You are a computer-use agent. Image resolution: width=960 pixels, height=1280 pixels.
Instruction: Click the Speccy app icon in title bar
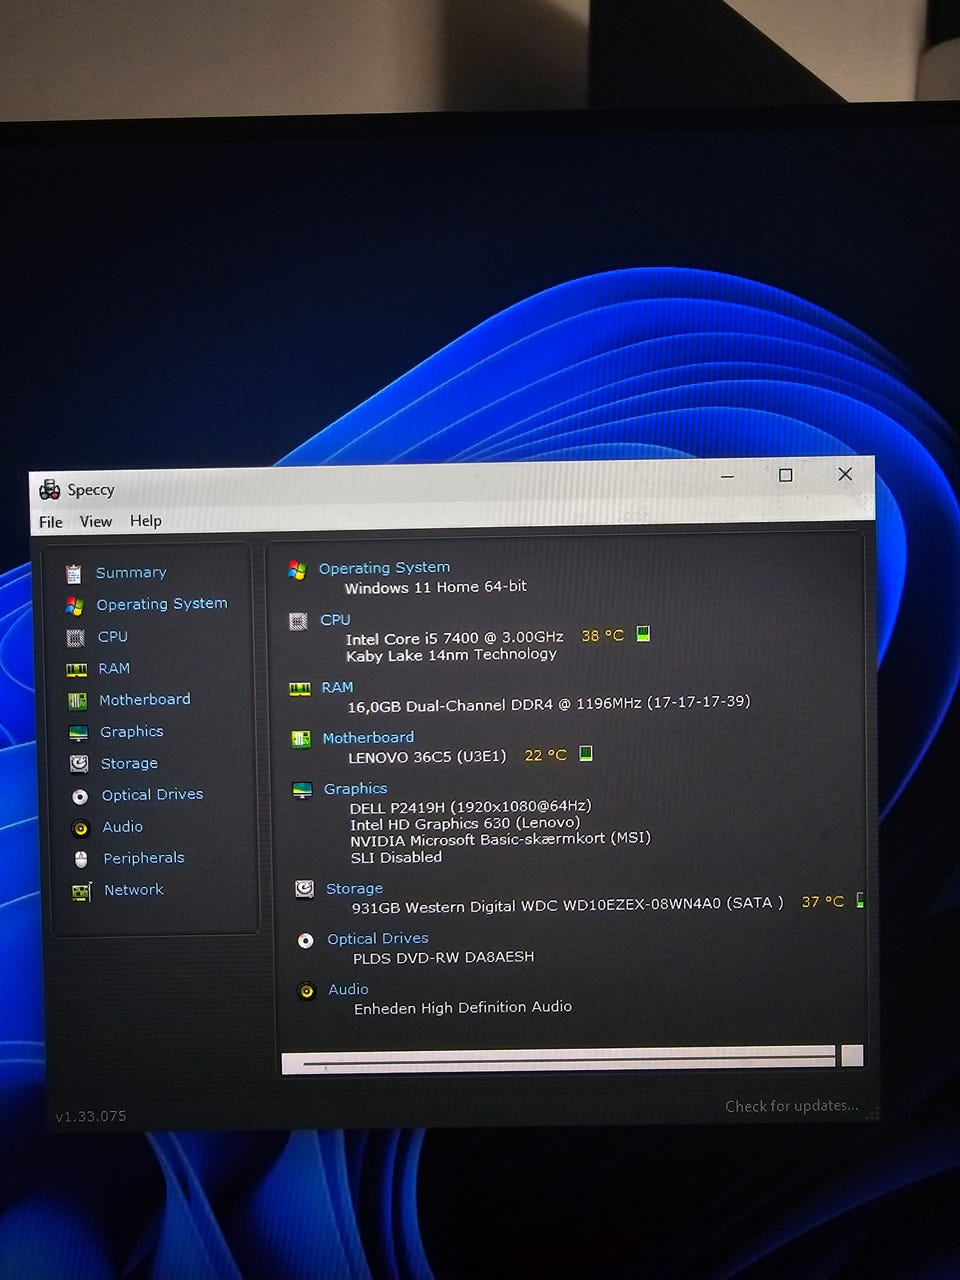(49, 489)
